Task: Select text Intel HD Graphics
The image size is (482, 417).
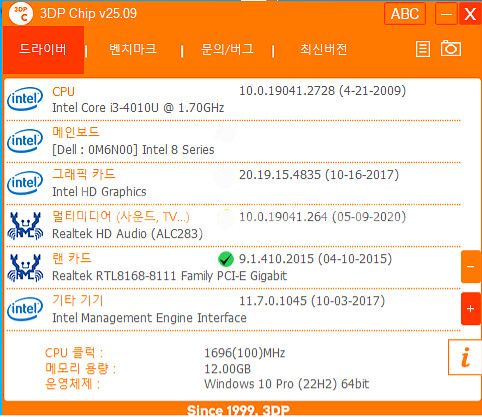Action: [x=99, y=192]
